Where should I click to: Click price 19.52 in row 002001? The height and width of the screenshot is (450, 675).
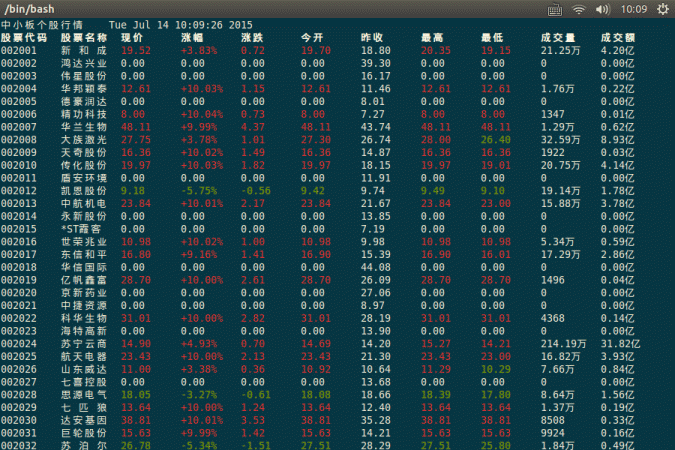point(136,50)
